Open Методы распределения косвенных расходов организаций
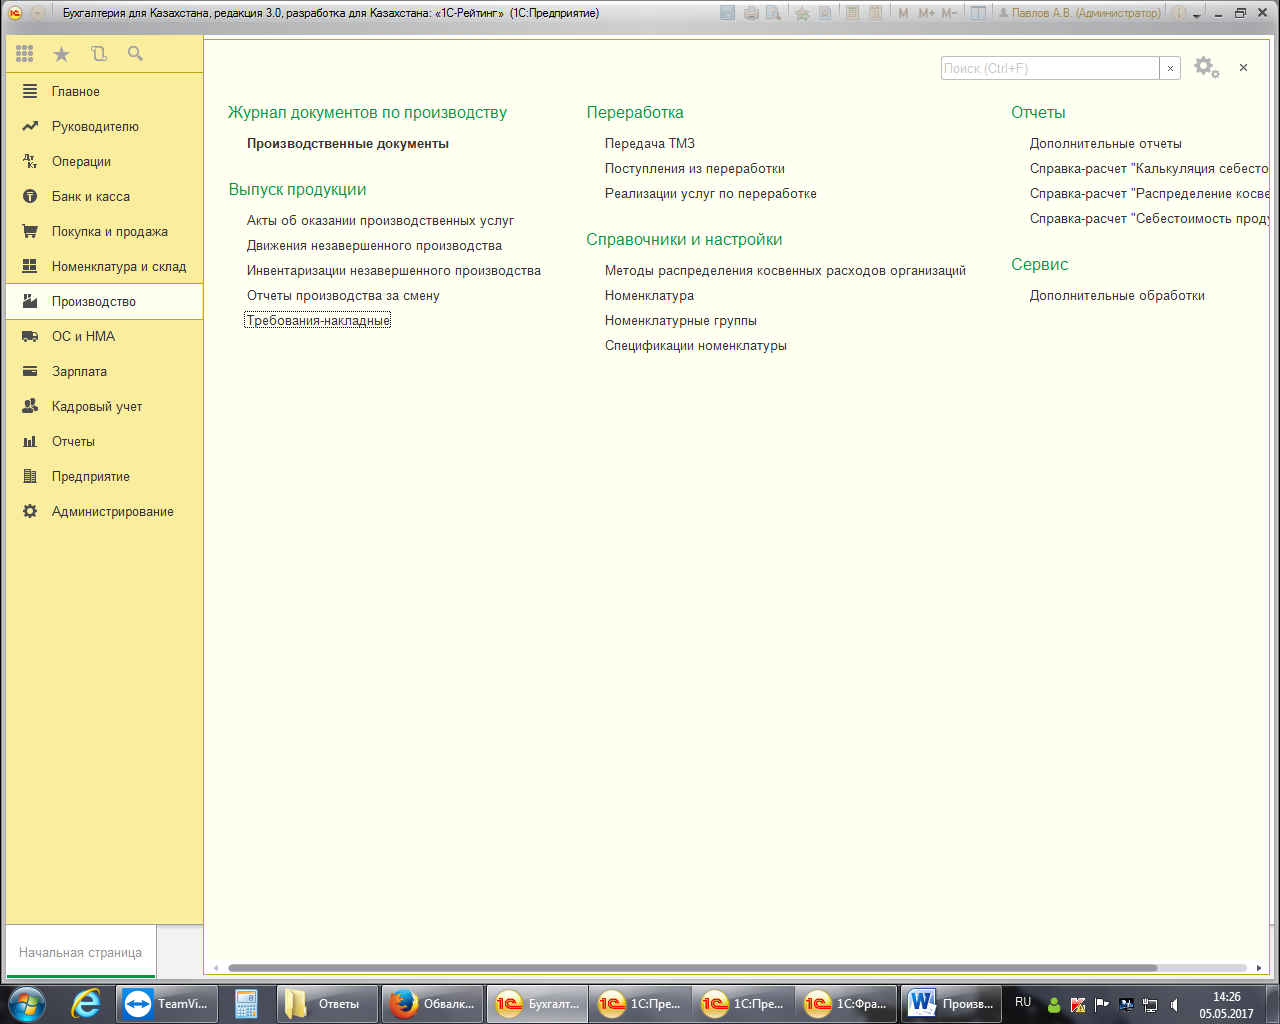Viewport: 1280px width, 1024px height. pos(785,270)
